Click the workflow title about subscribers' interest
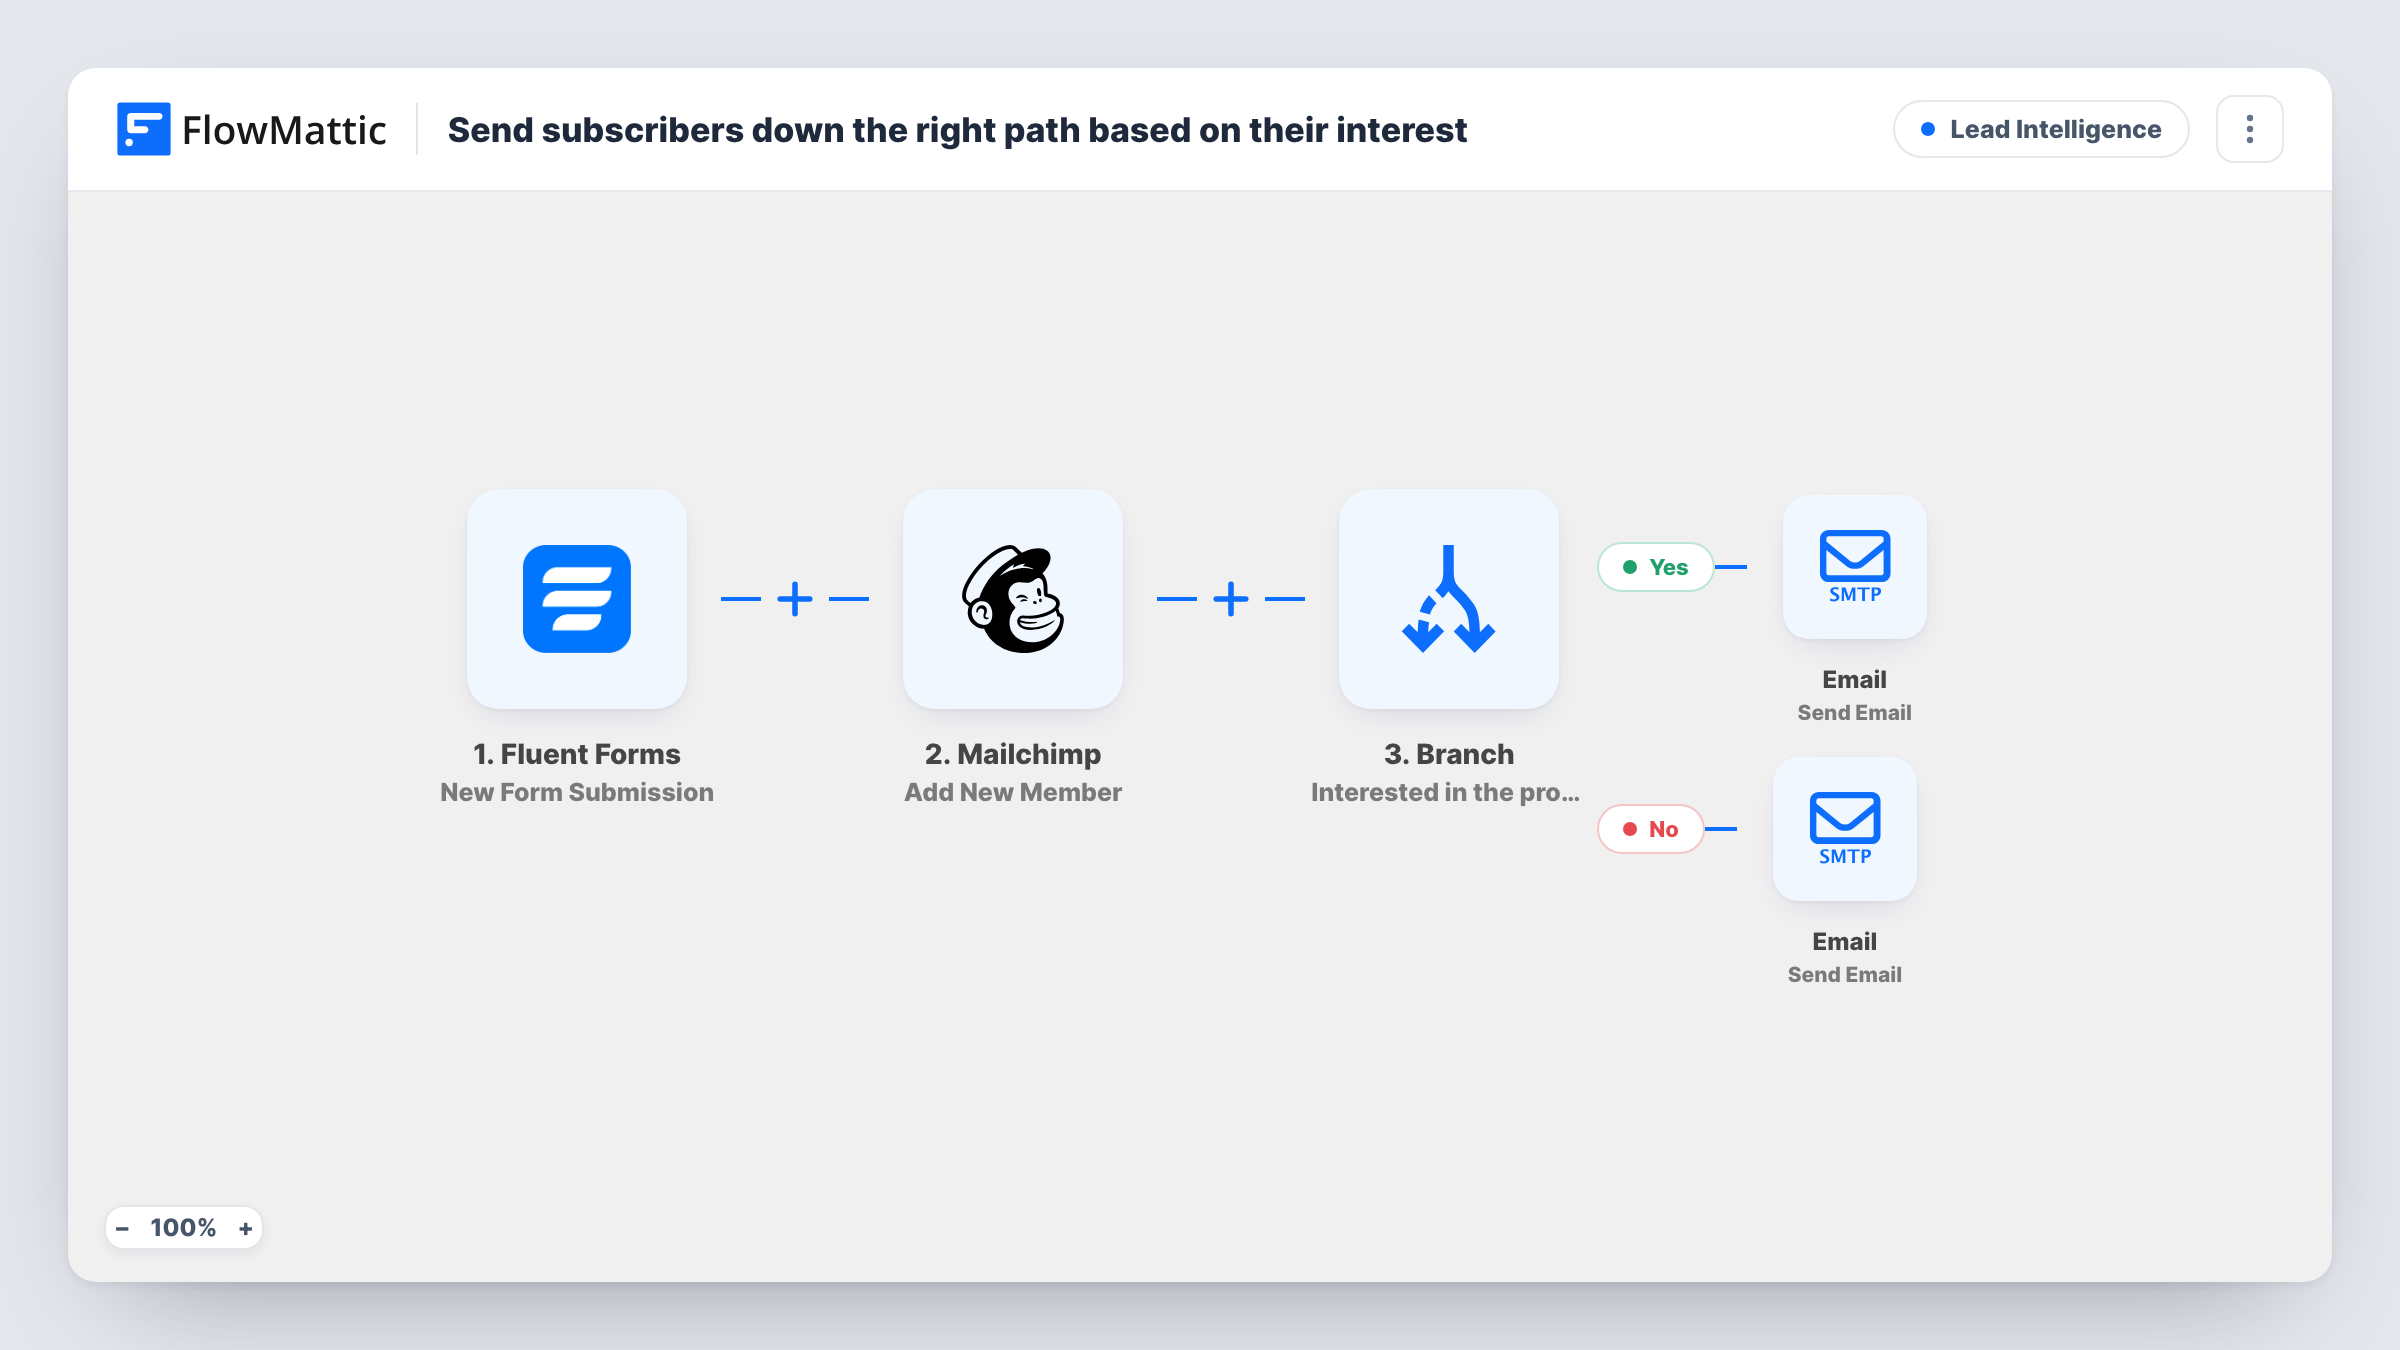The width and height of the screenshot is (2400, 1350). coord(957,130)
